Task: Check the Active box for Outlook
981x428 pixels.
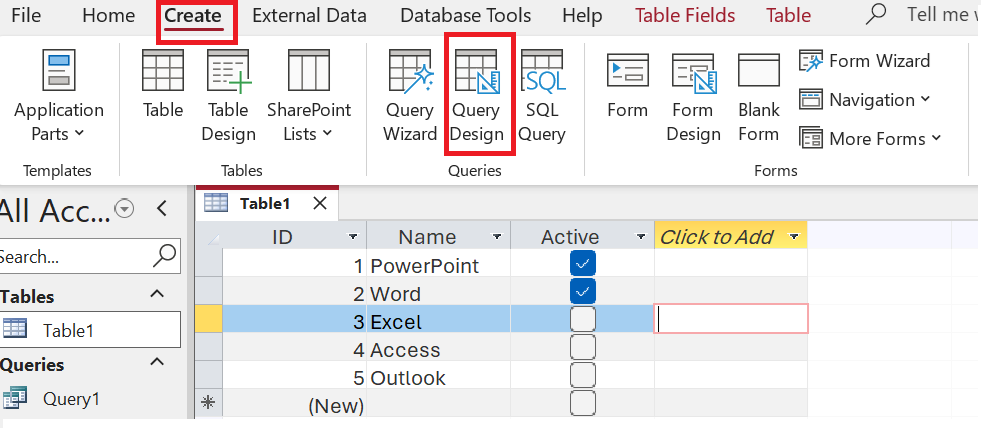Action: 582,375
